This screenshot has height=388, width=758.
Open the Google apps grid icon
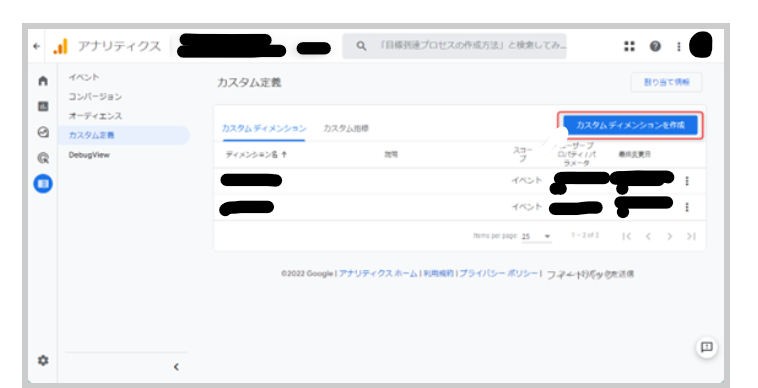(629, 46)
